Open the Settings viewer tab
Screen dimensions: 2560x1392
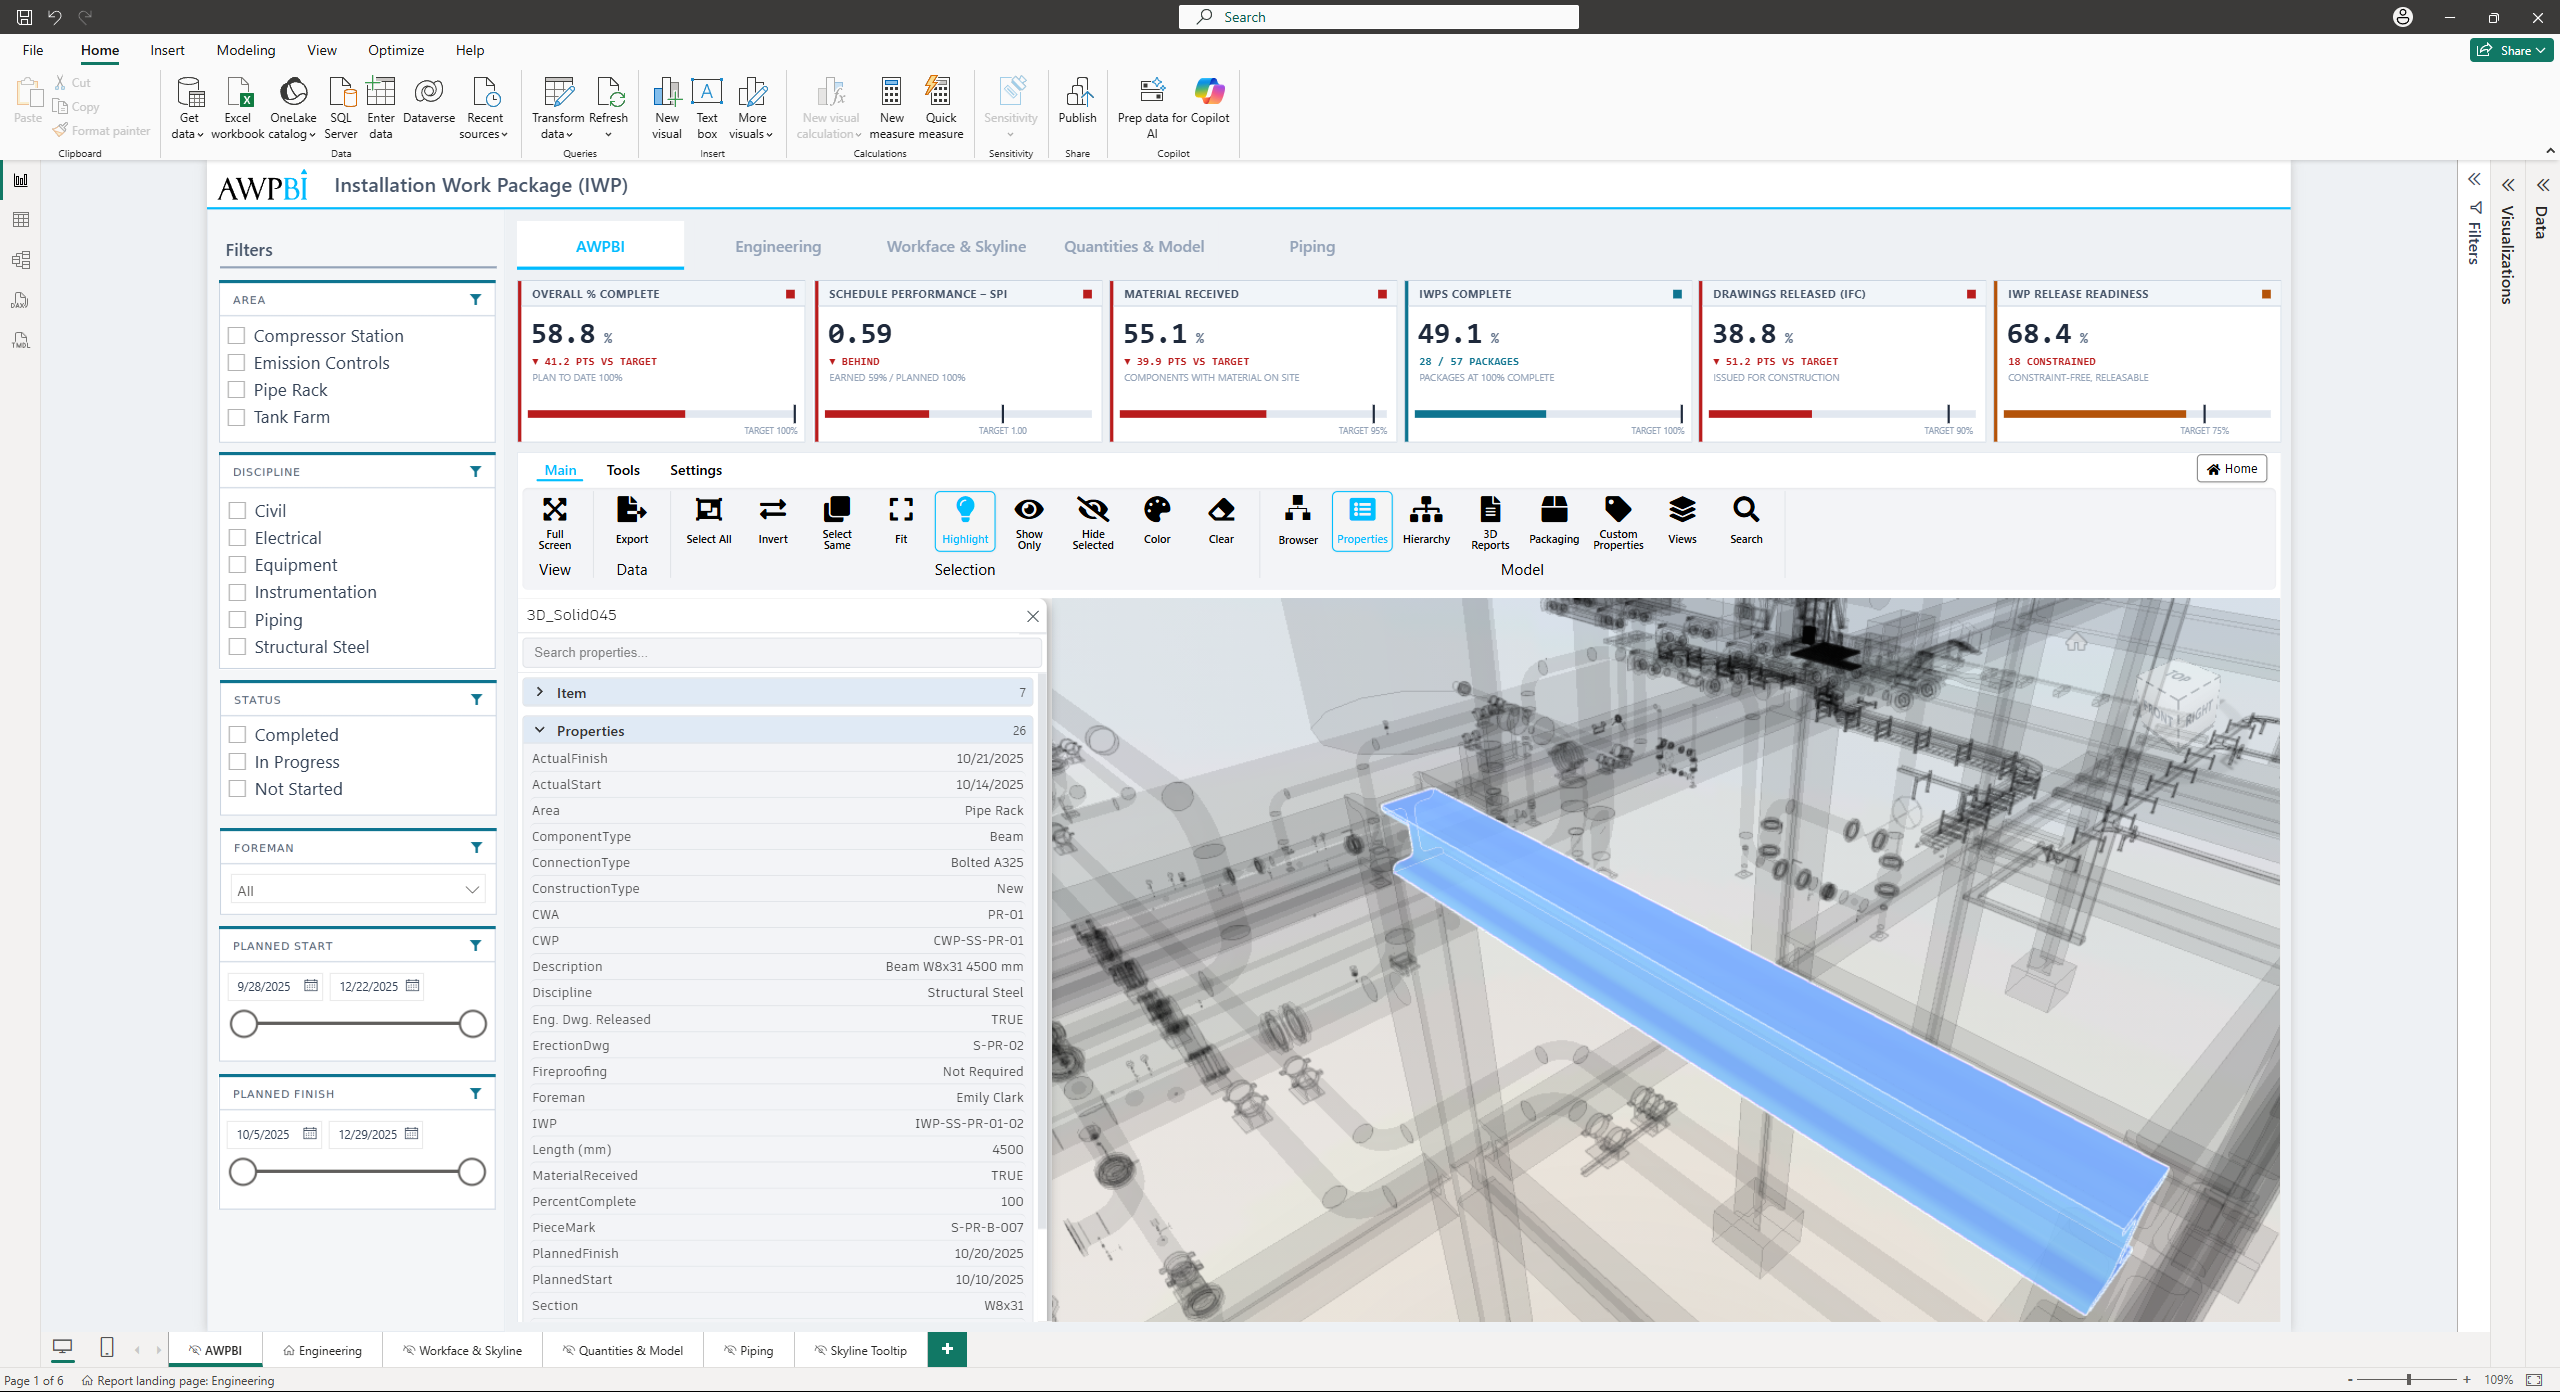696,470
